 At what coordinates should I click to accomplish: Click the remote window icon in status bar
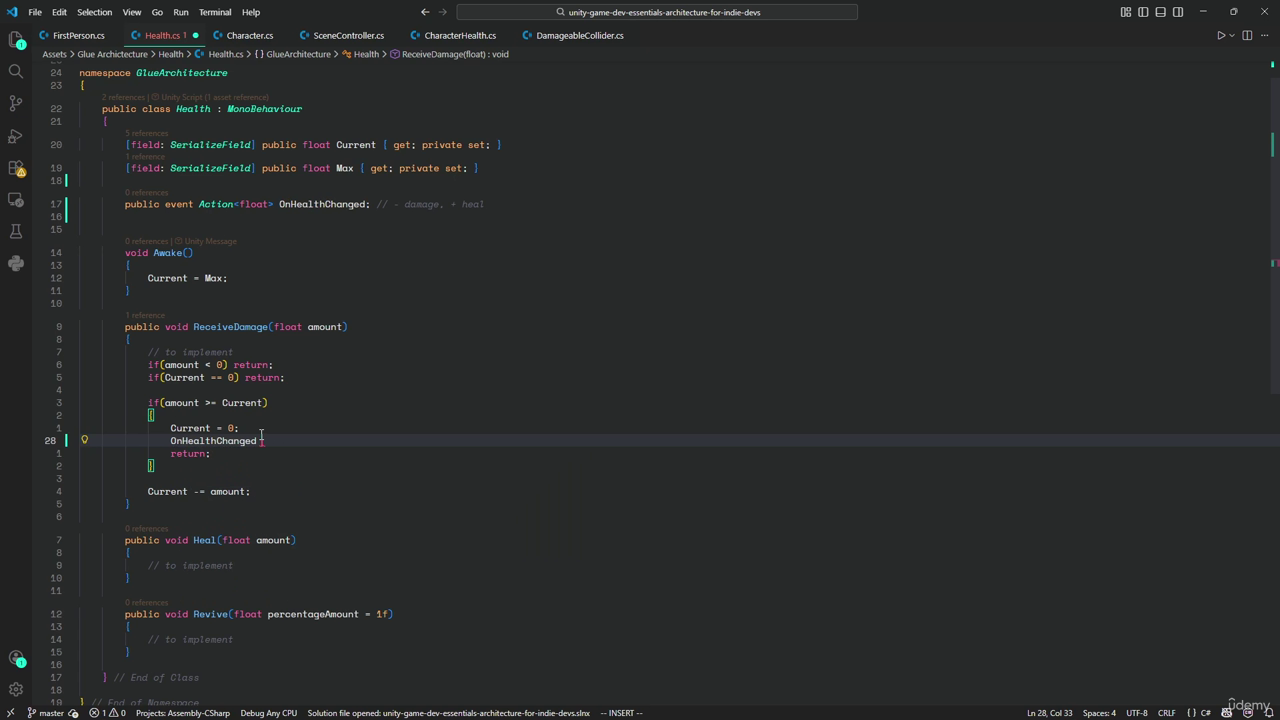[x=10, y=713]
